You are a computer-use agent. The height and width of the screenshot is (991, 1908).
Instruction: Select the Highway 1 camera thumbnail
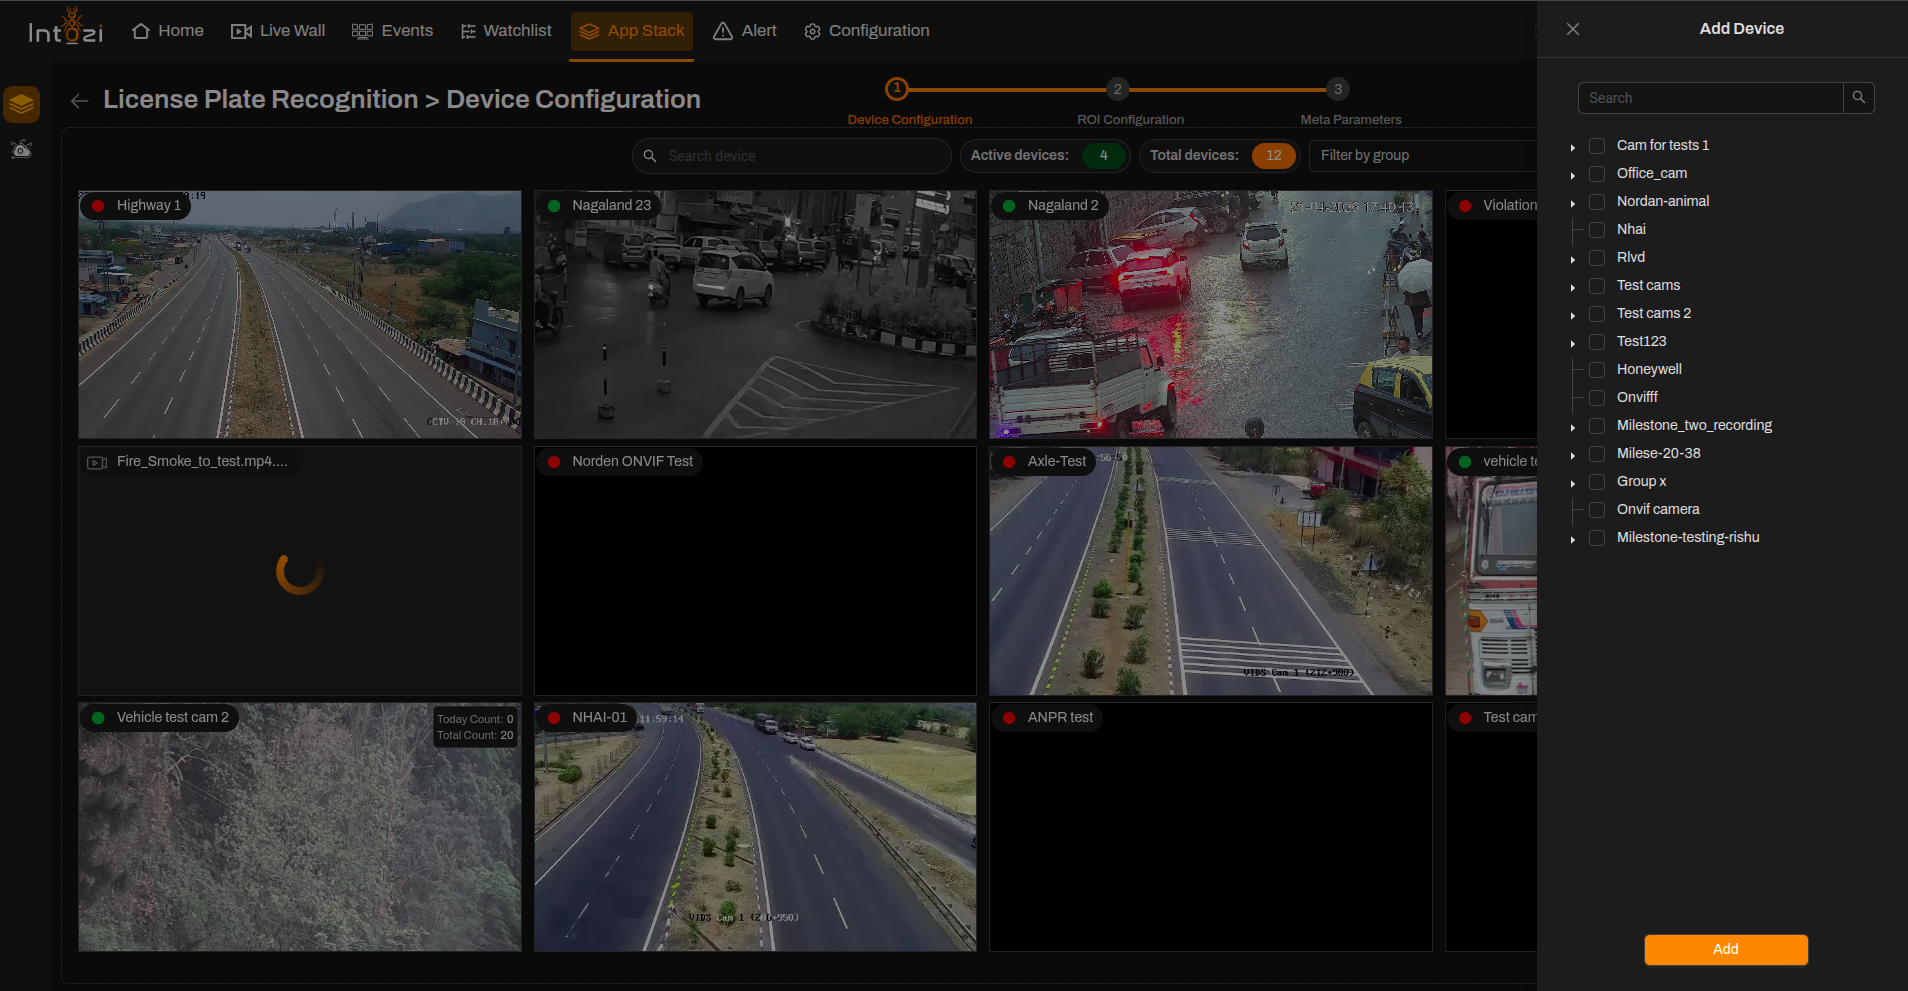(x=300, y=314)
